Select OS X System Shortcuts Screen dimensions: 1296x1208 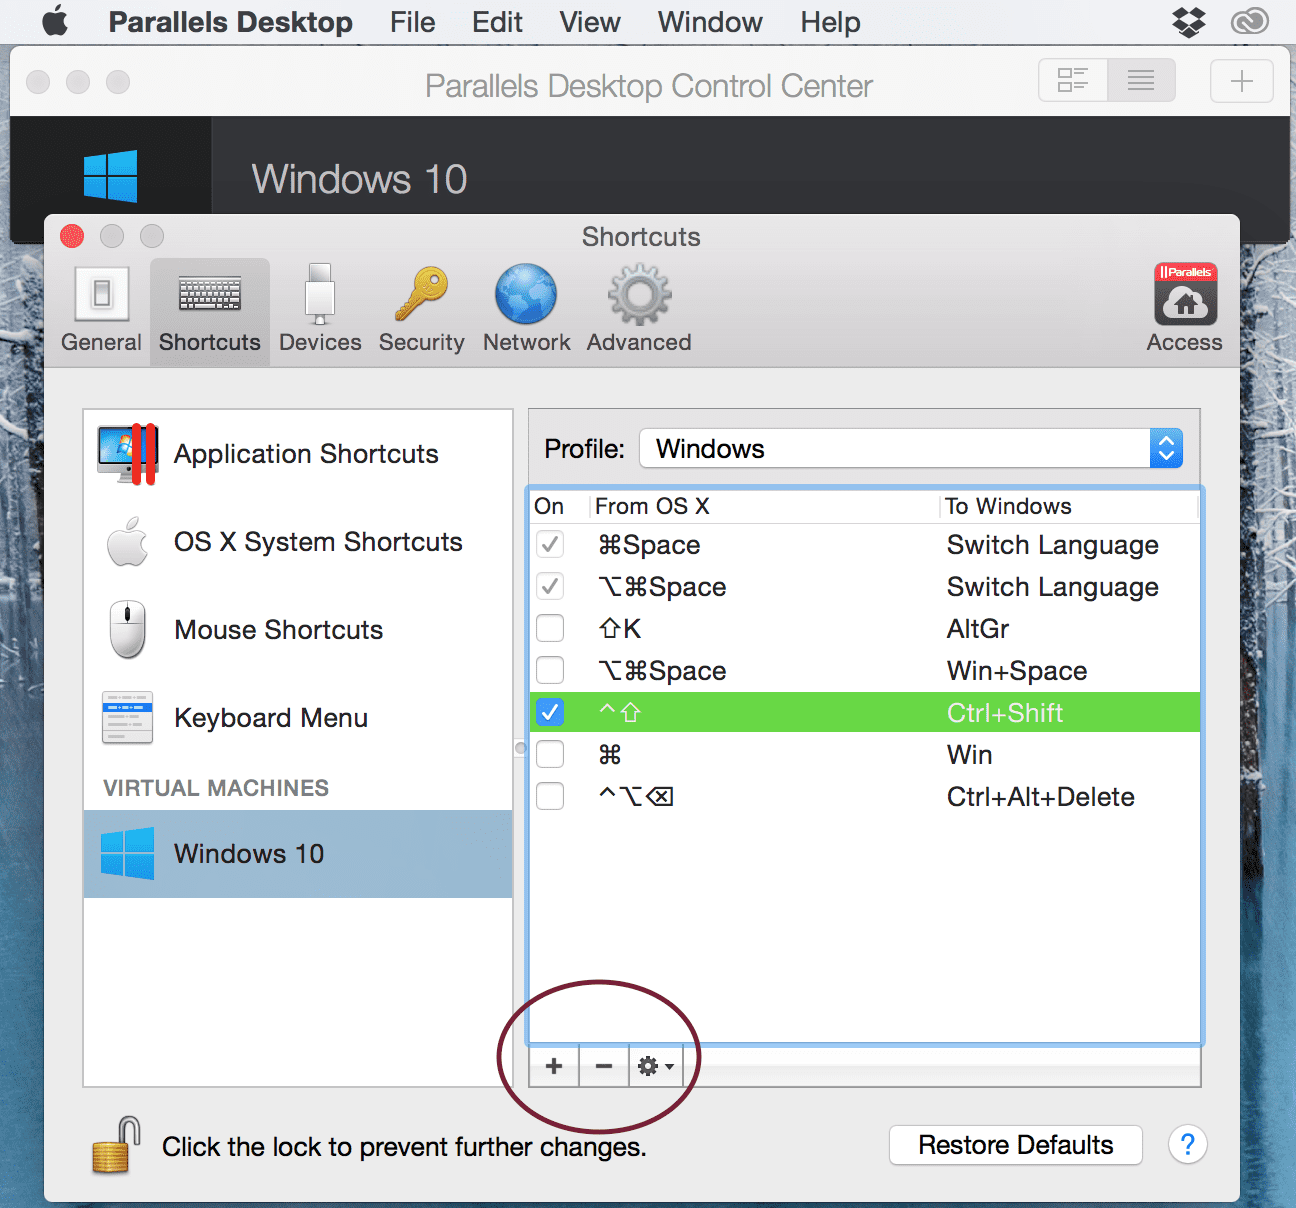coord(298,542)
